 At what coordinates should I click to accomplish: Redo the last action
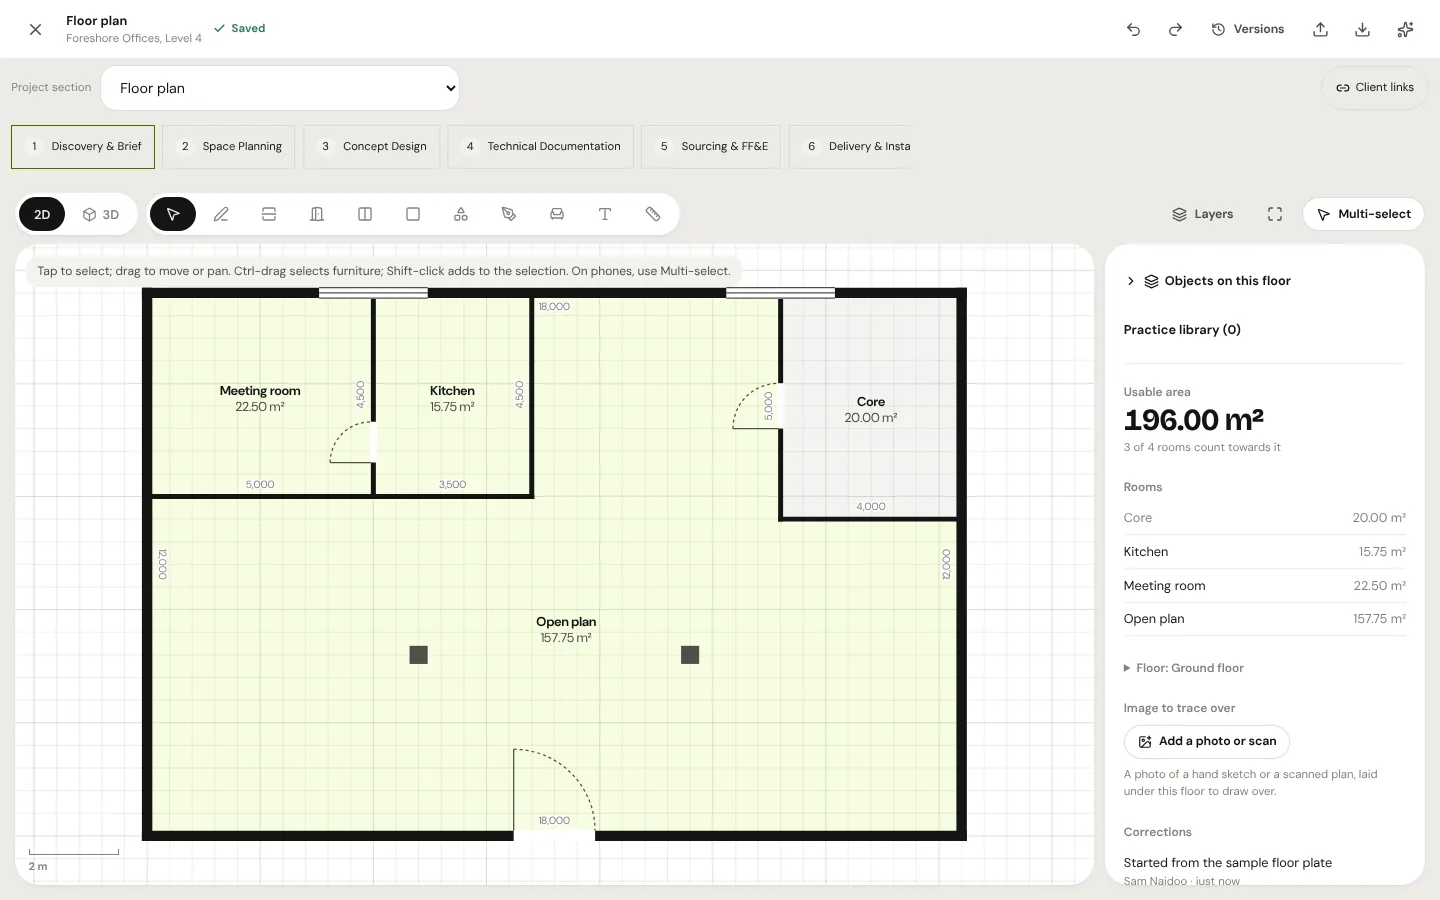[x=1175, y=29]
